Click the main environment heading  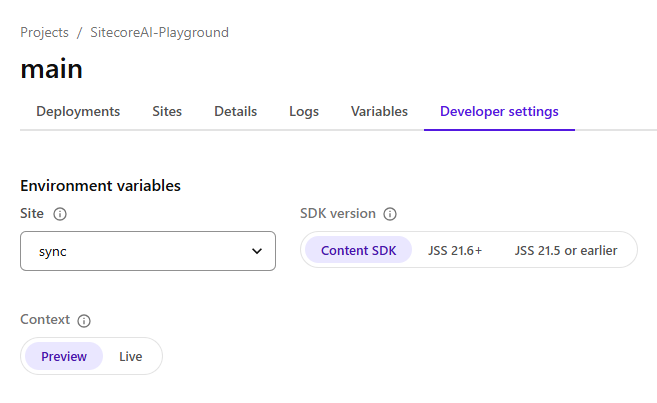point(52,69)
